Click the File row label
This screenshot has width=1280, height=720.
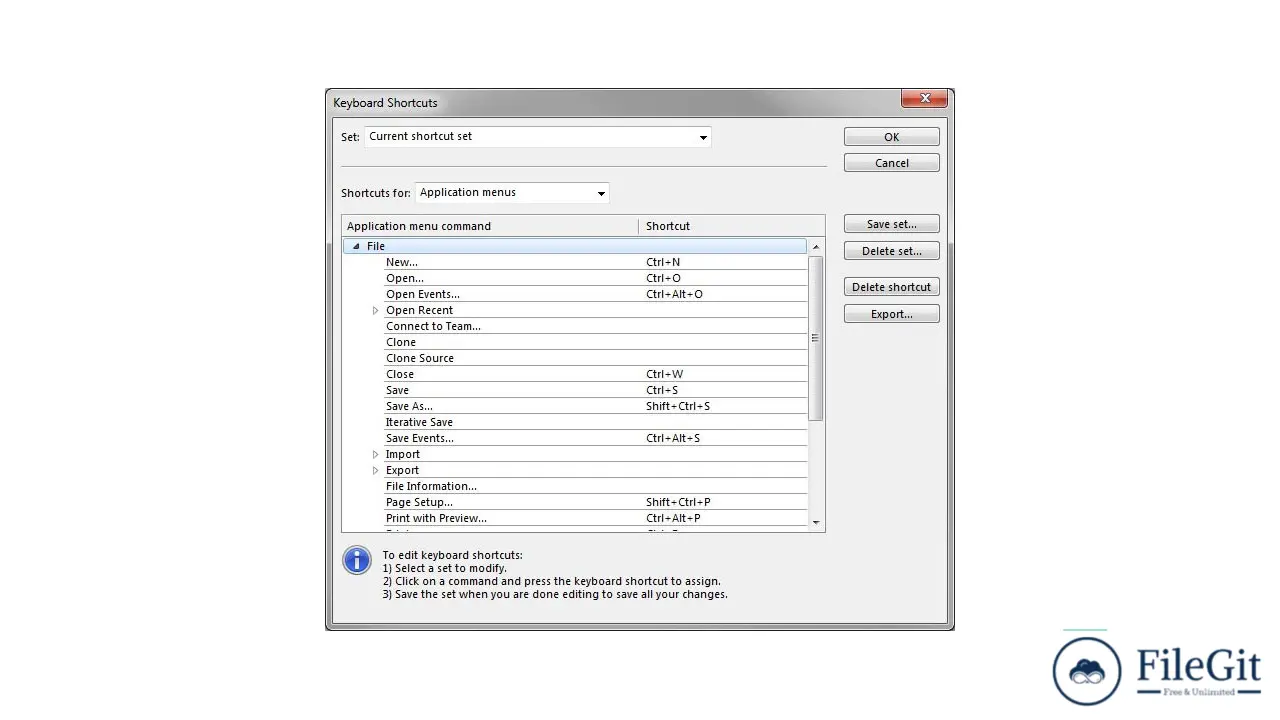pyautogui.click(x=376, y=246)
